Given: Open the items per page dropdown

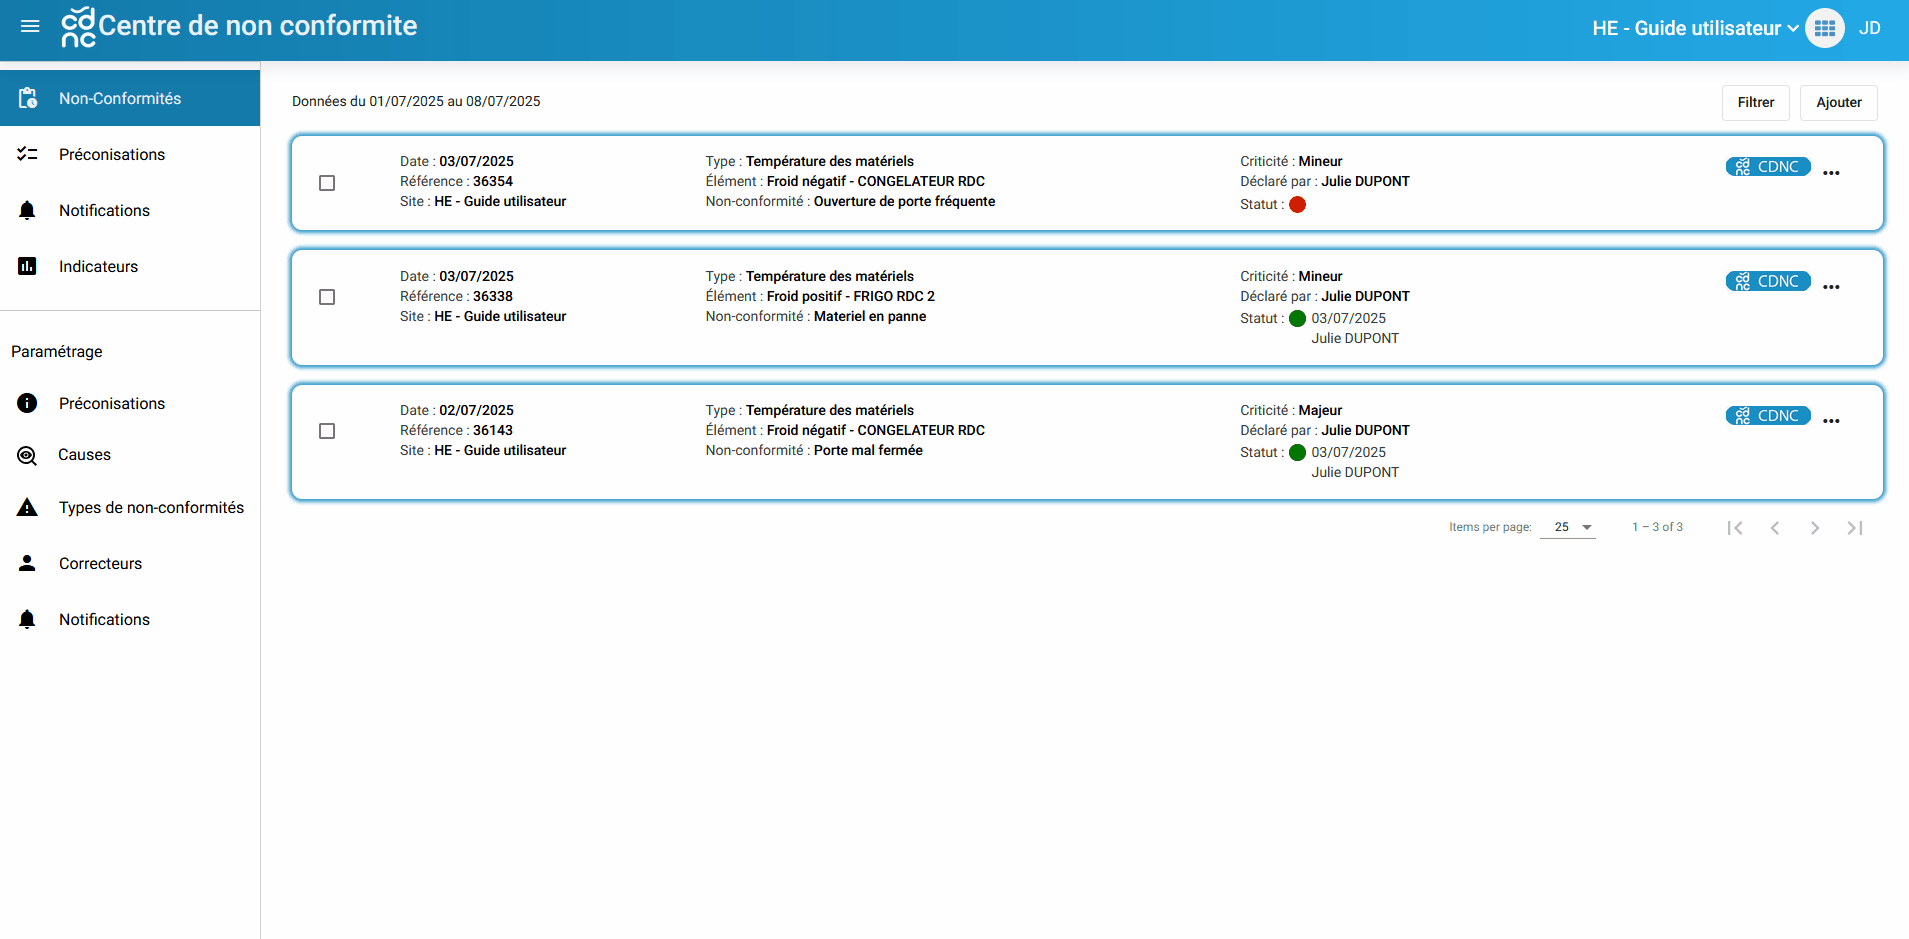Looking at the screenshot, I should point(1568,527).
